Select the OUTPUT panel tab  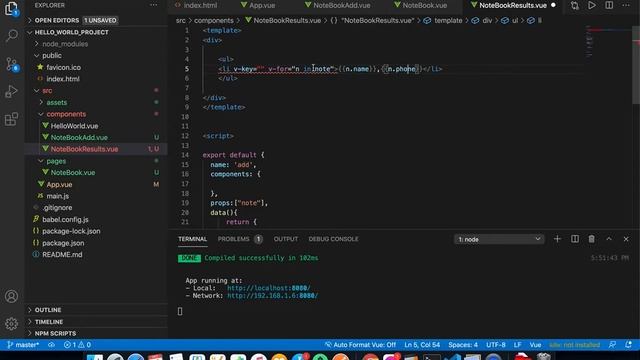coord(286,239)
